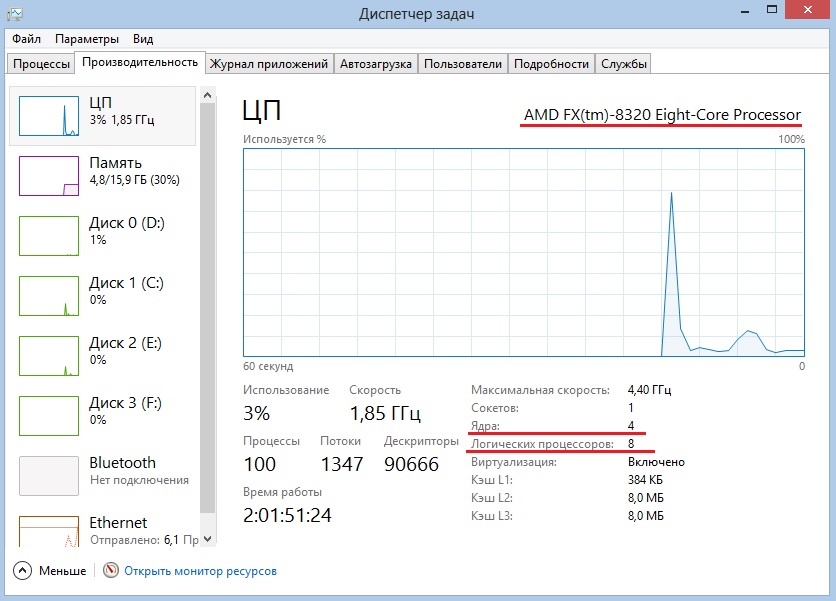Click the 60 секунд axis label
Image resolution: width=836 pixels, height=601 pixels.
[268, 366]
